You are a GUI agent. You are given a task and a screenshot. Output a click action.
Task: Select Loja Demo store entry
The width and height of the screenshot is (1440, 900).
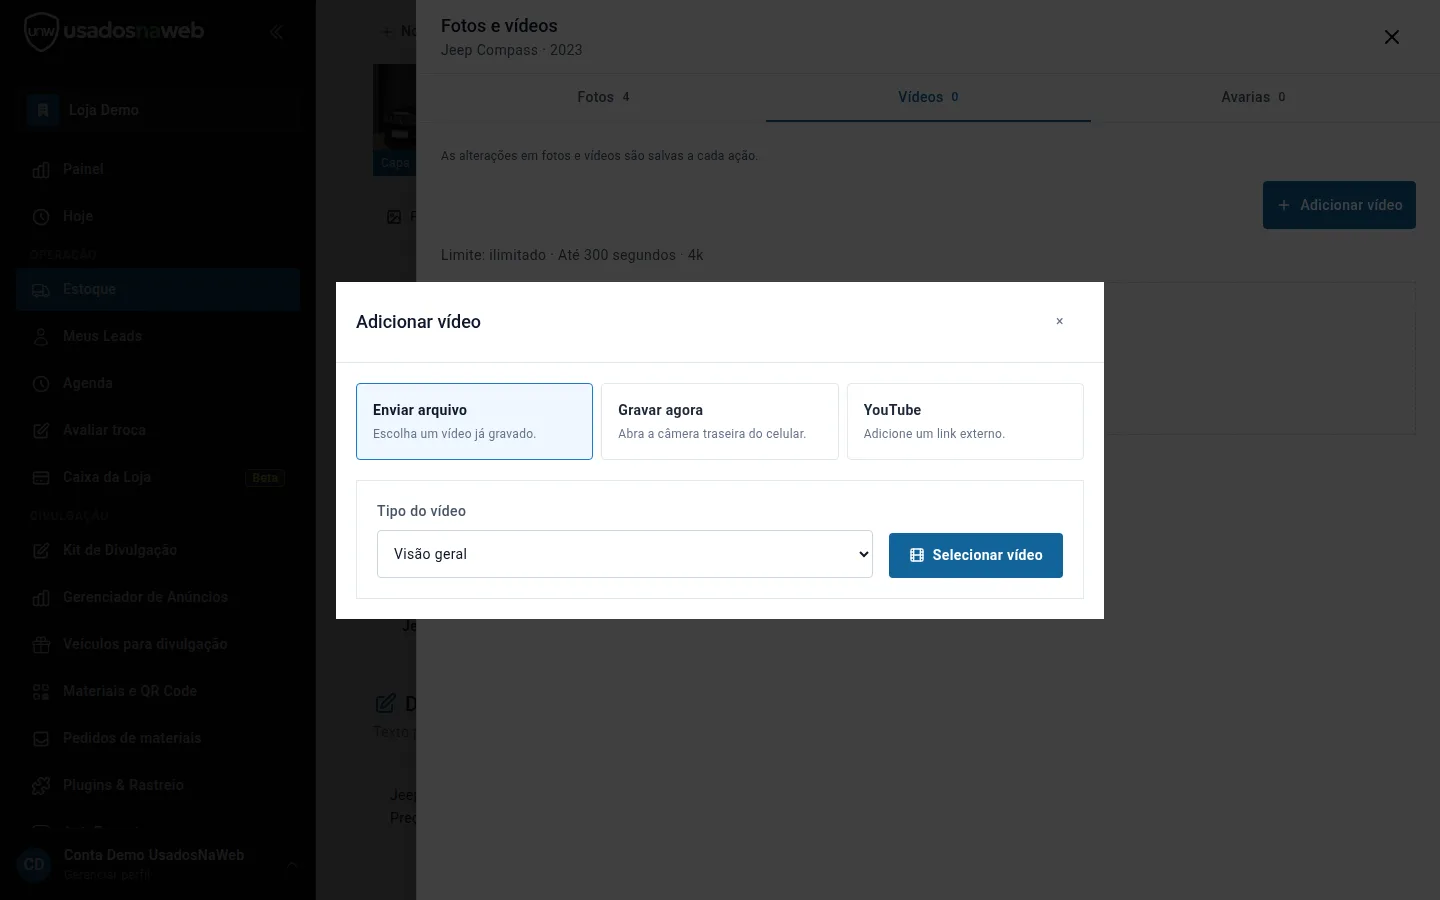pos(158,110)
